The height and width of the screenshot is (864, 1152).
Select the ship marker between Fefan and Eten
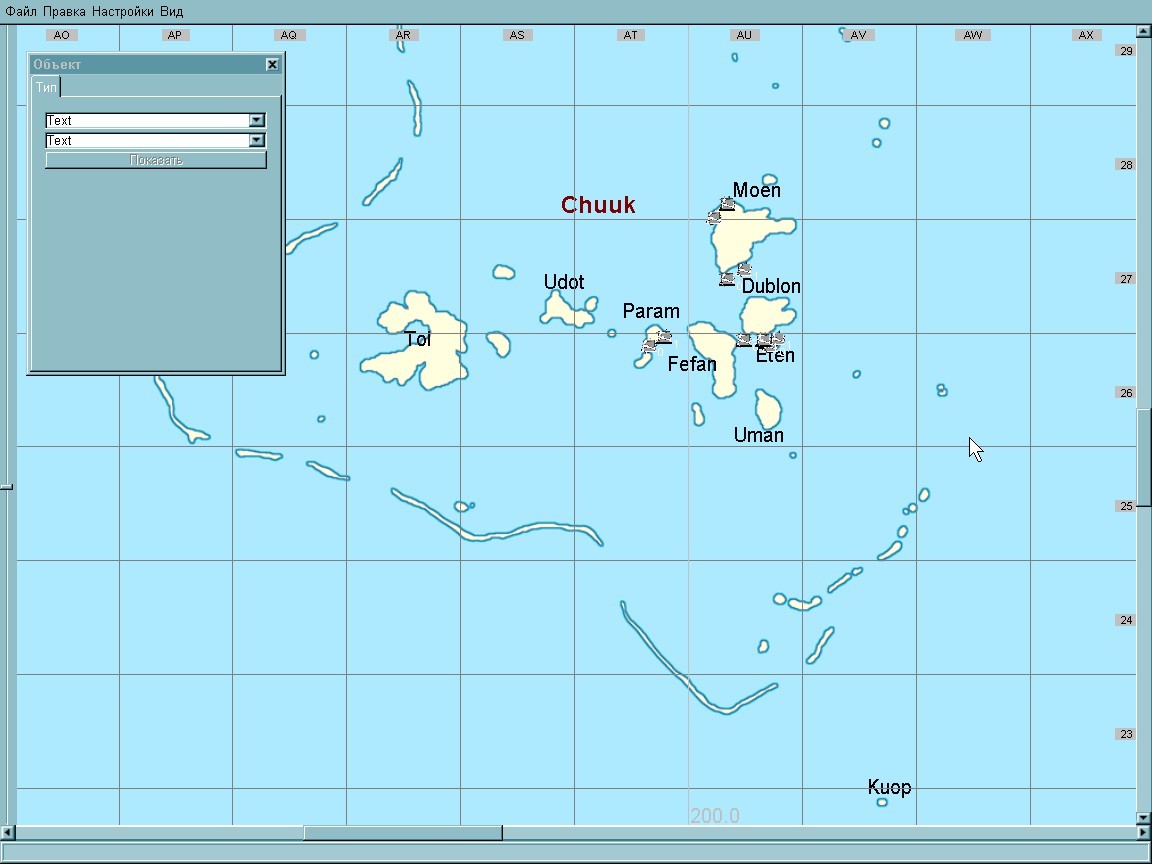pyautogui.click(x=744, y=340)
